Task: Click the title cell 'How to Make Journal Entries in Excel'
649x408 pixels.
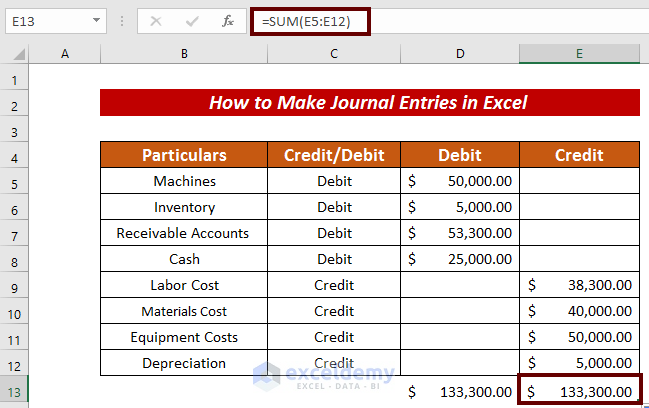Action: [x=370, y=102]
